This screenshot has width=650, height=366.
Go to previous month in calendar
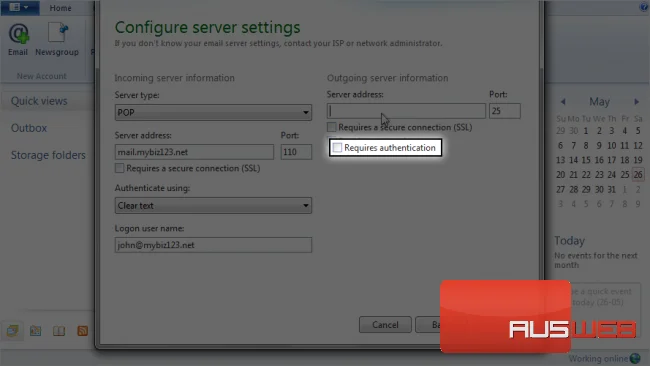[563, 102]
